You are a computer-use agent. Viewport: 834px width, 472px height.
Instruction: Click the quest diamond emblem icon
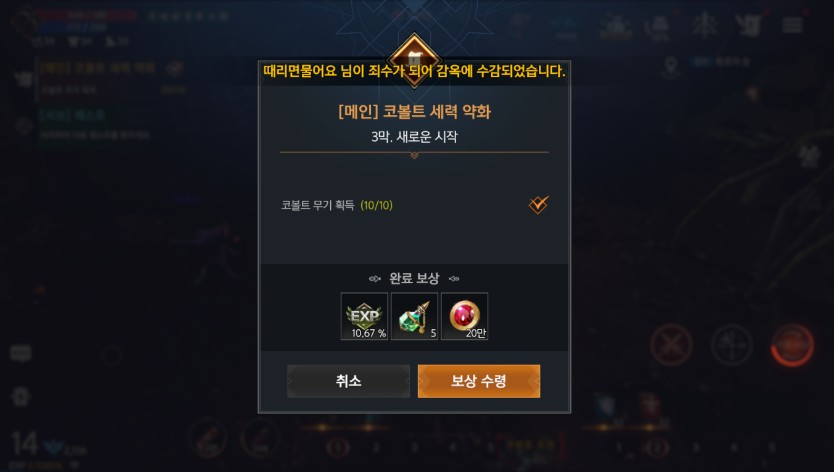pyautogui.click(x=414, y=60)
